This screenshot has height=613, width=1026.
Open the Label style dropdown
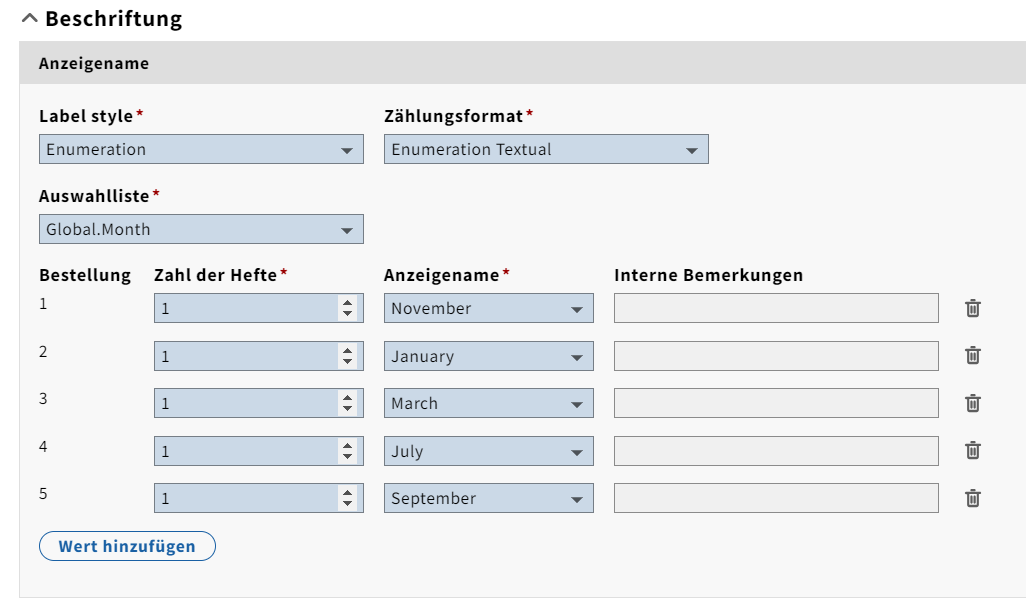[x=200, y=150]
